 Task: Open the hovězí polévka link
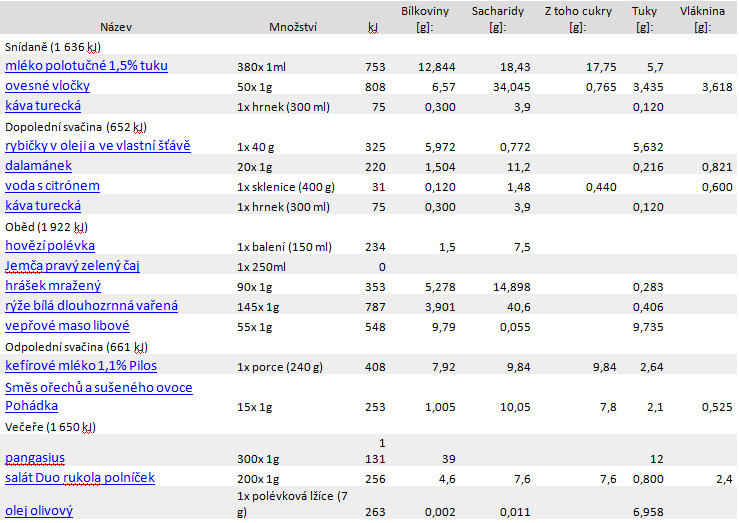[x=50, y=246]
